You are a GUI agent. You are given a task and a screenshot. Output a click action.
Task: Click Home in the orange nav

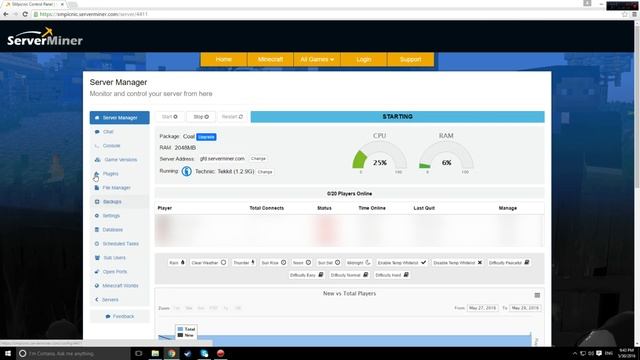tap(224, 59)
